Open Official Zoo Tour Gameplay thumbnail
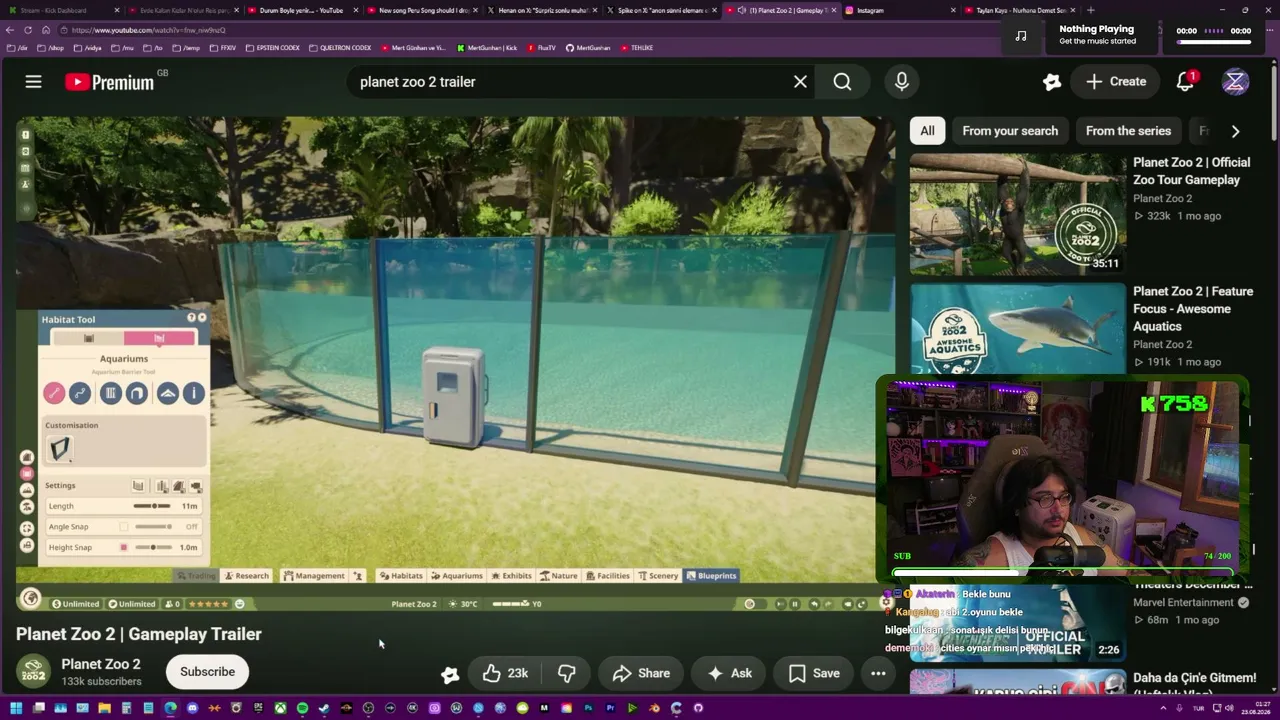The image size is (1280, 720). point(1018,214)
